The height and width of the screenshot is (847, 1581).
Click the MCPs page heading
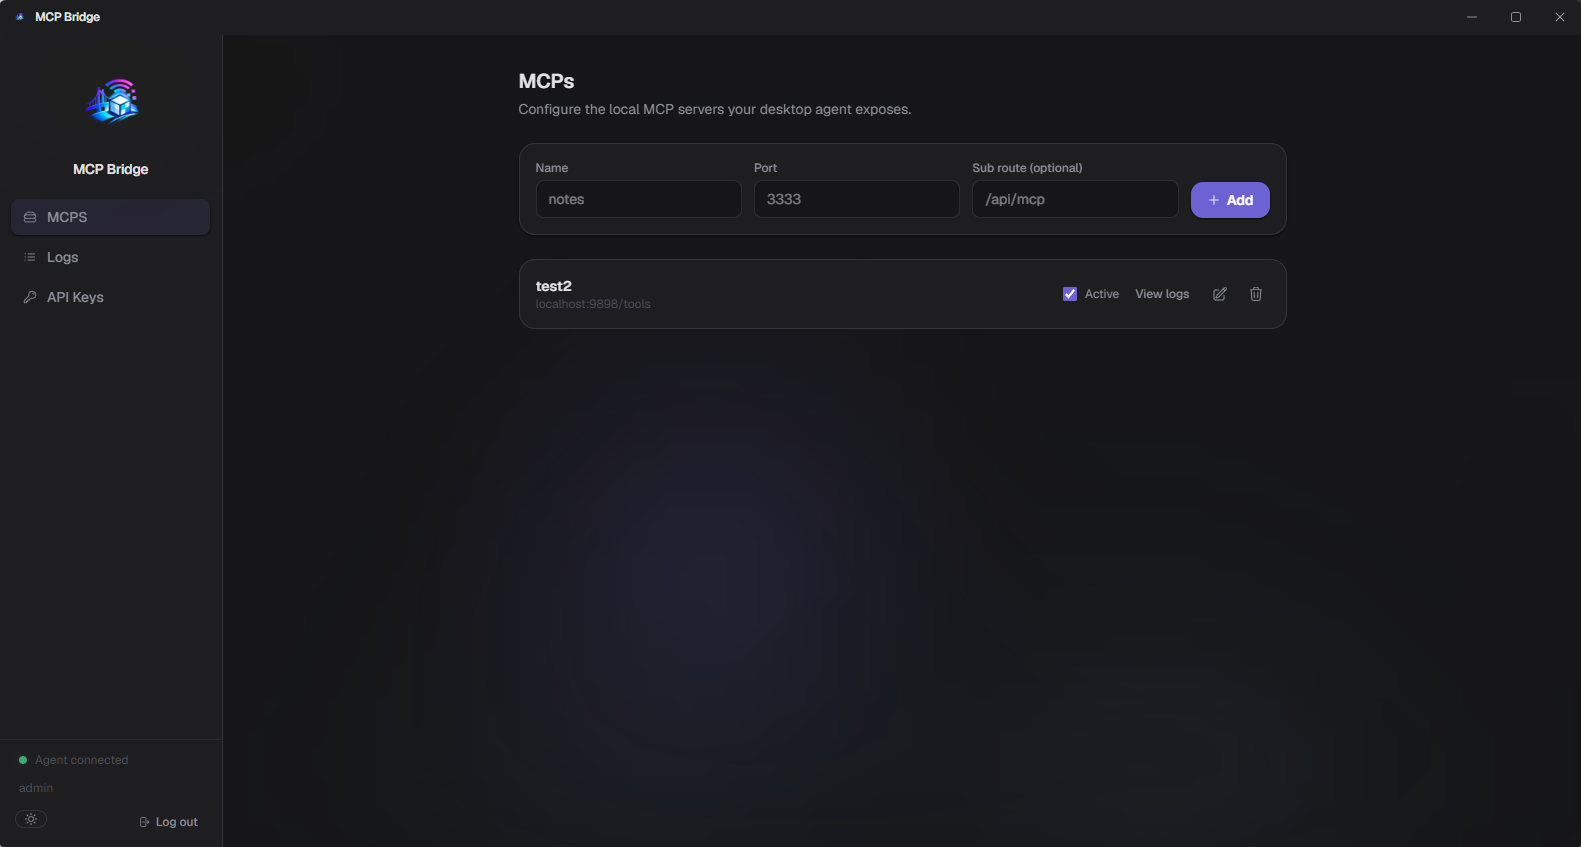click(x=546, y=81)
